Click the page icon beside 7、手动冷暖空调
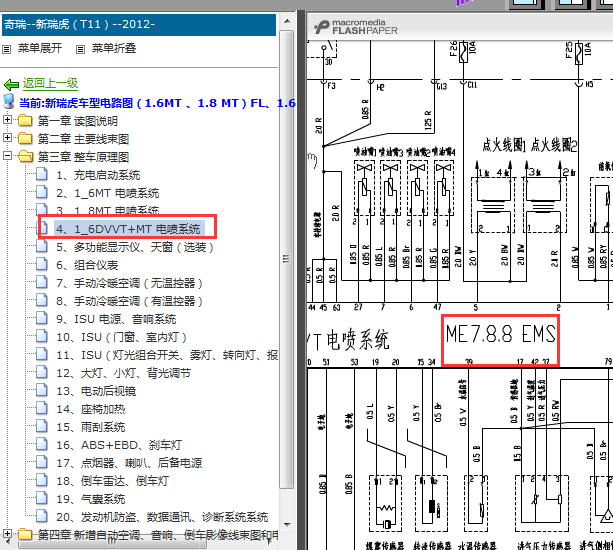The width and height of the screenshot is (613, 550). pos(42,282)
